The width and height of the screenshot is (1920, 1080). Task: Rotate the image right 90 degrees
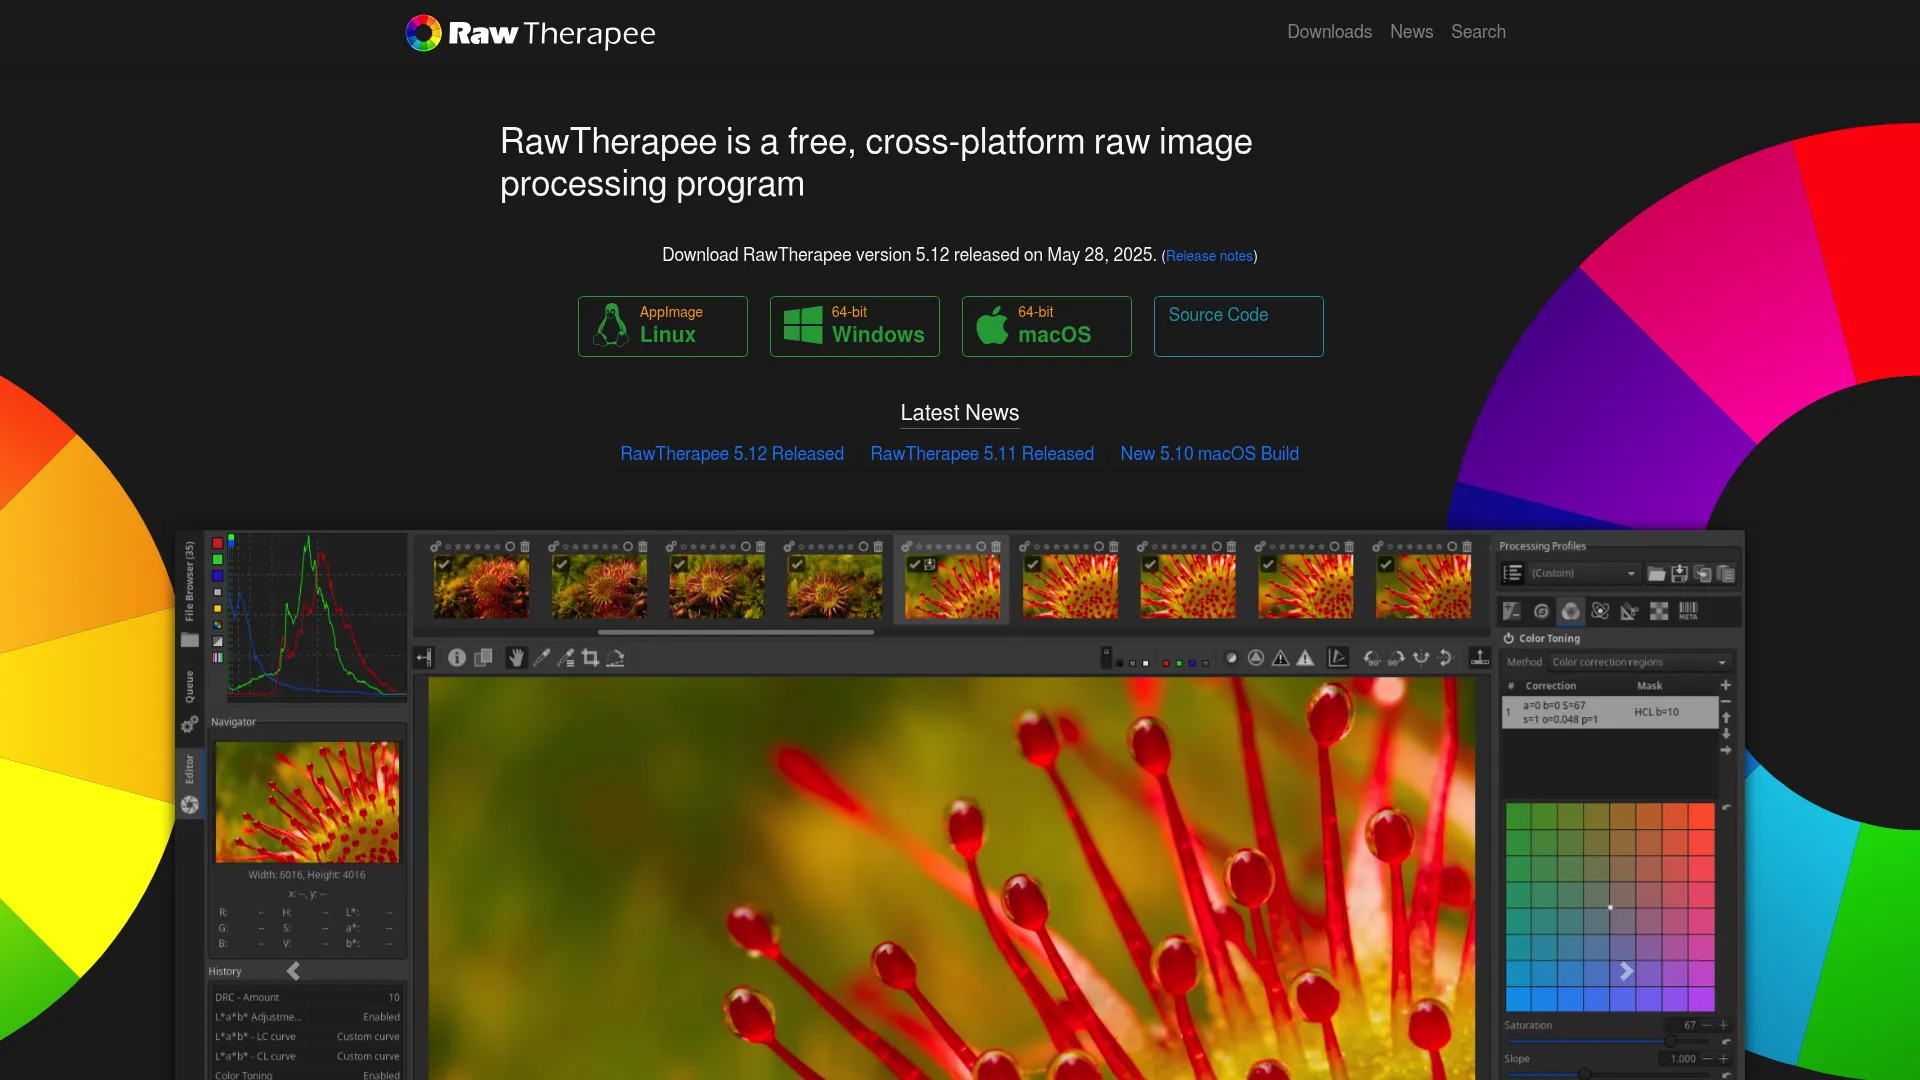(1396, 658)
